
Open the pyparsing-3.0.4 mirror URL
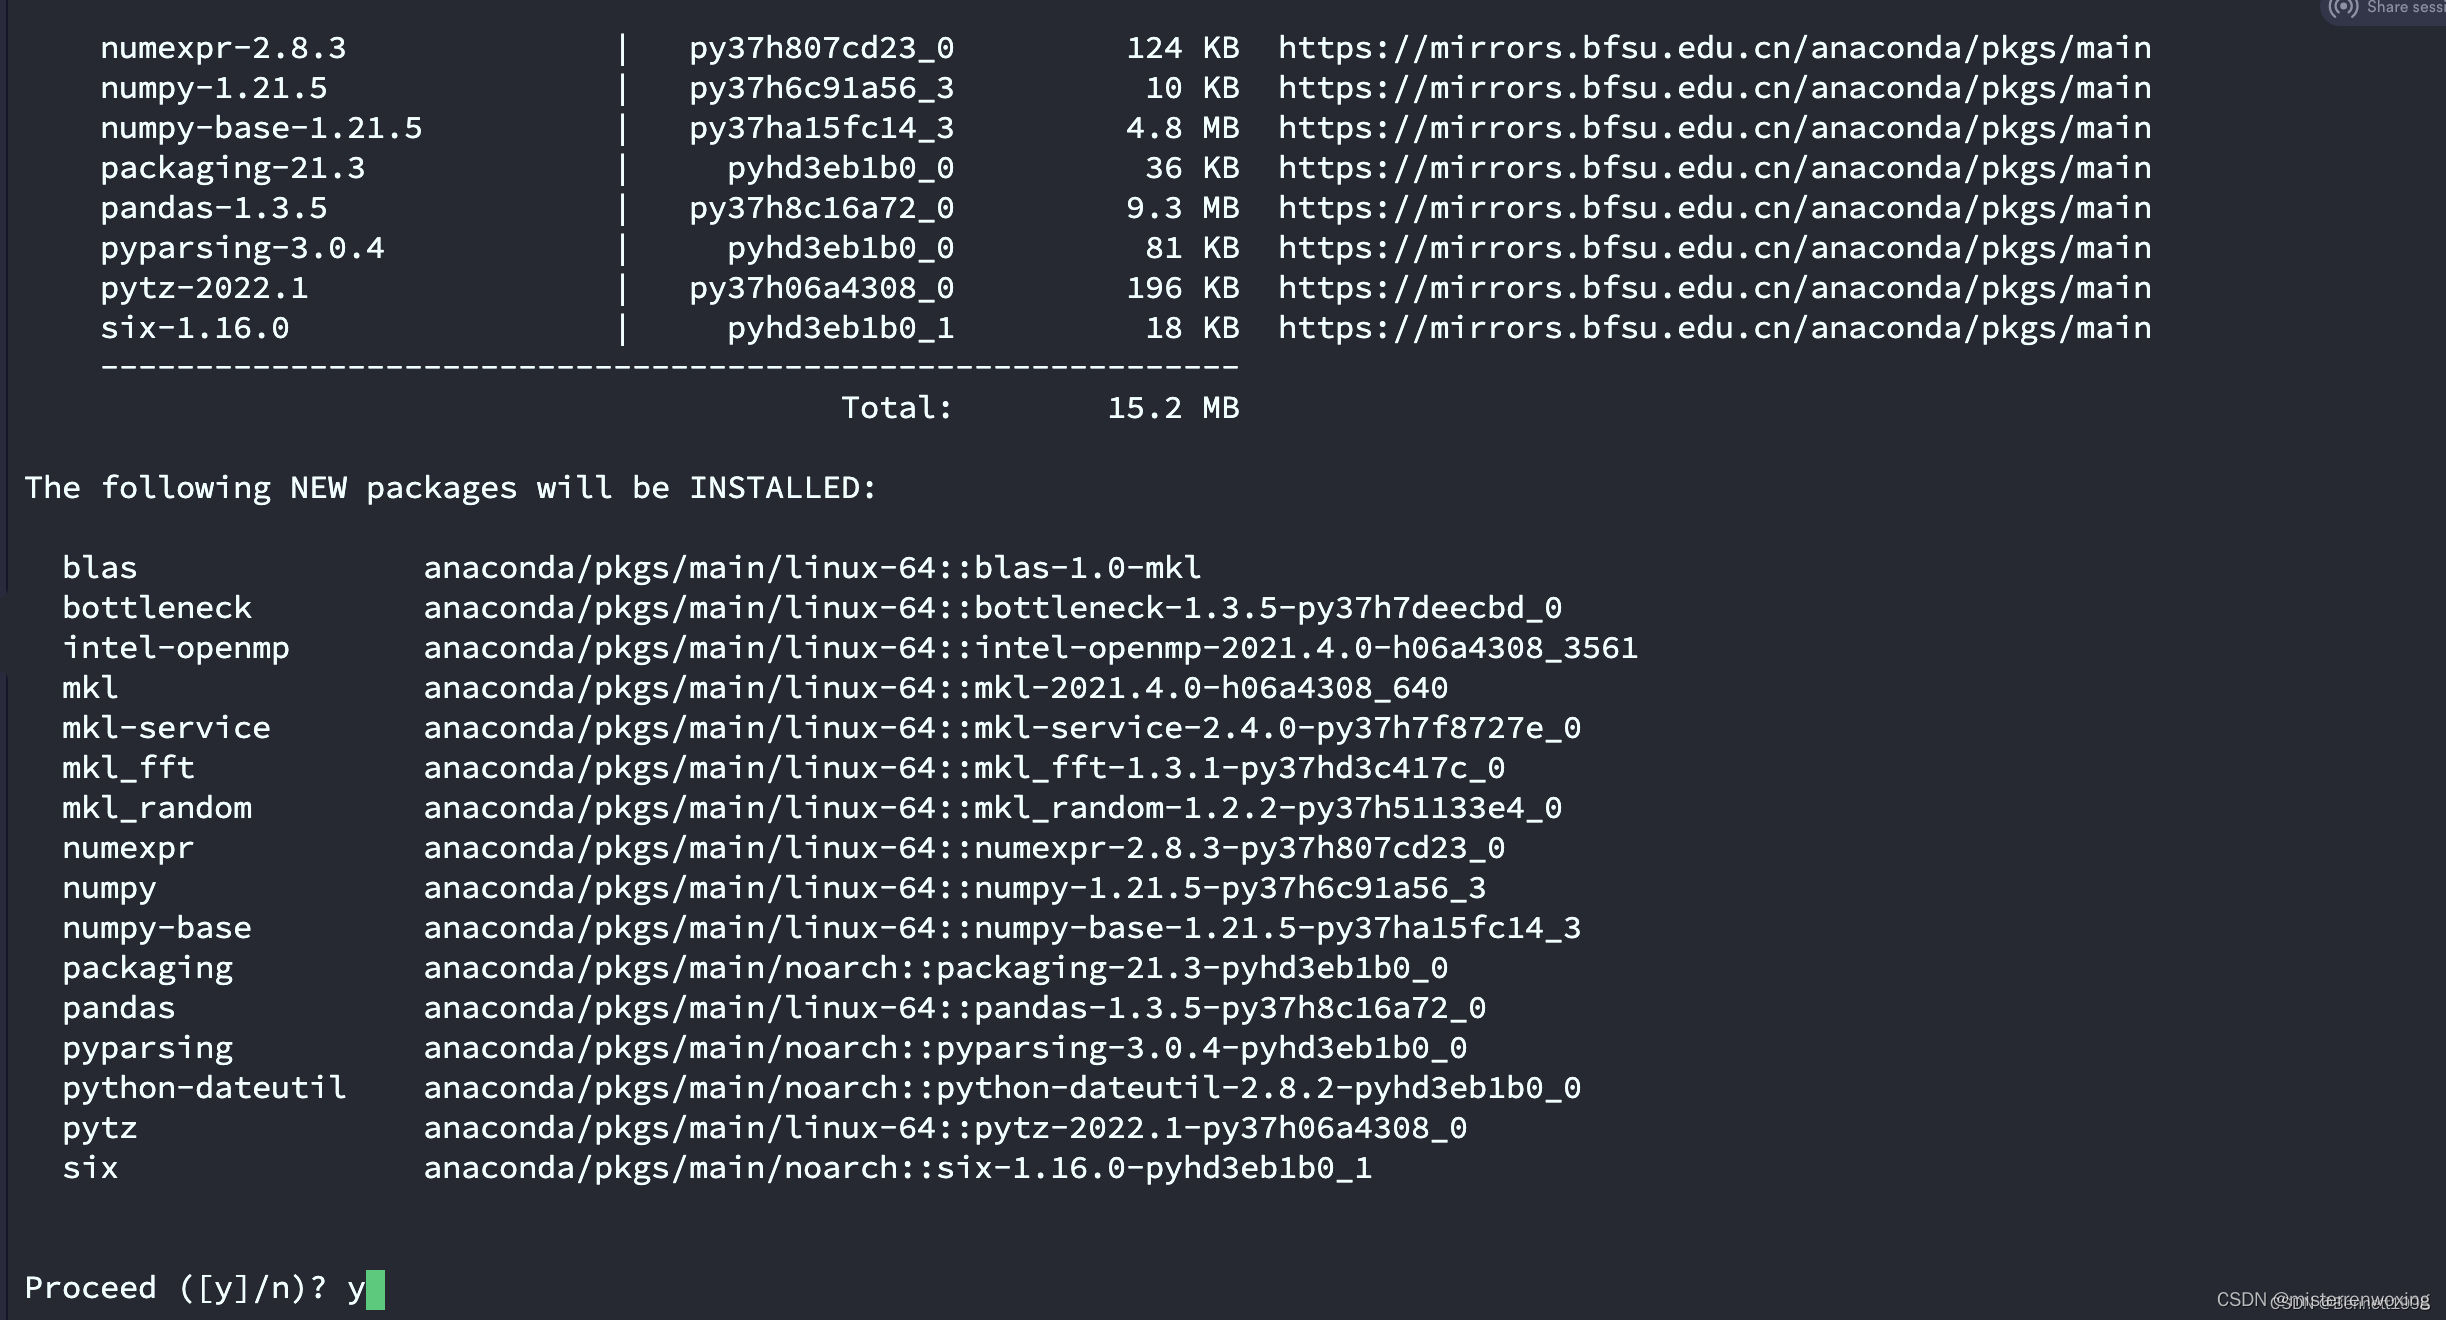[1715, 248]
